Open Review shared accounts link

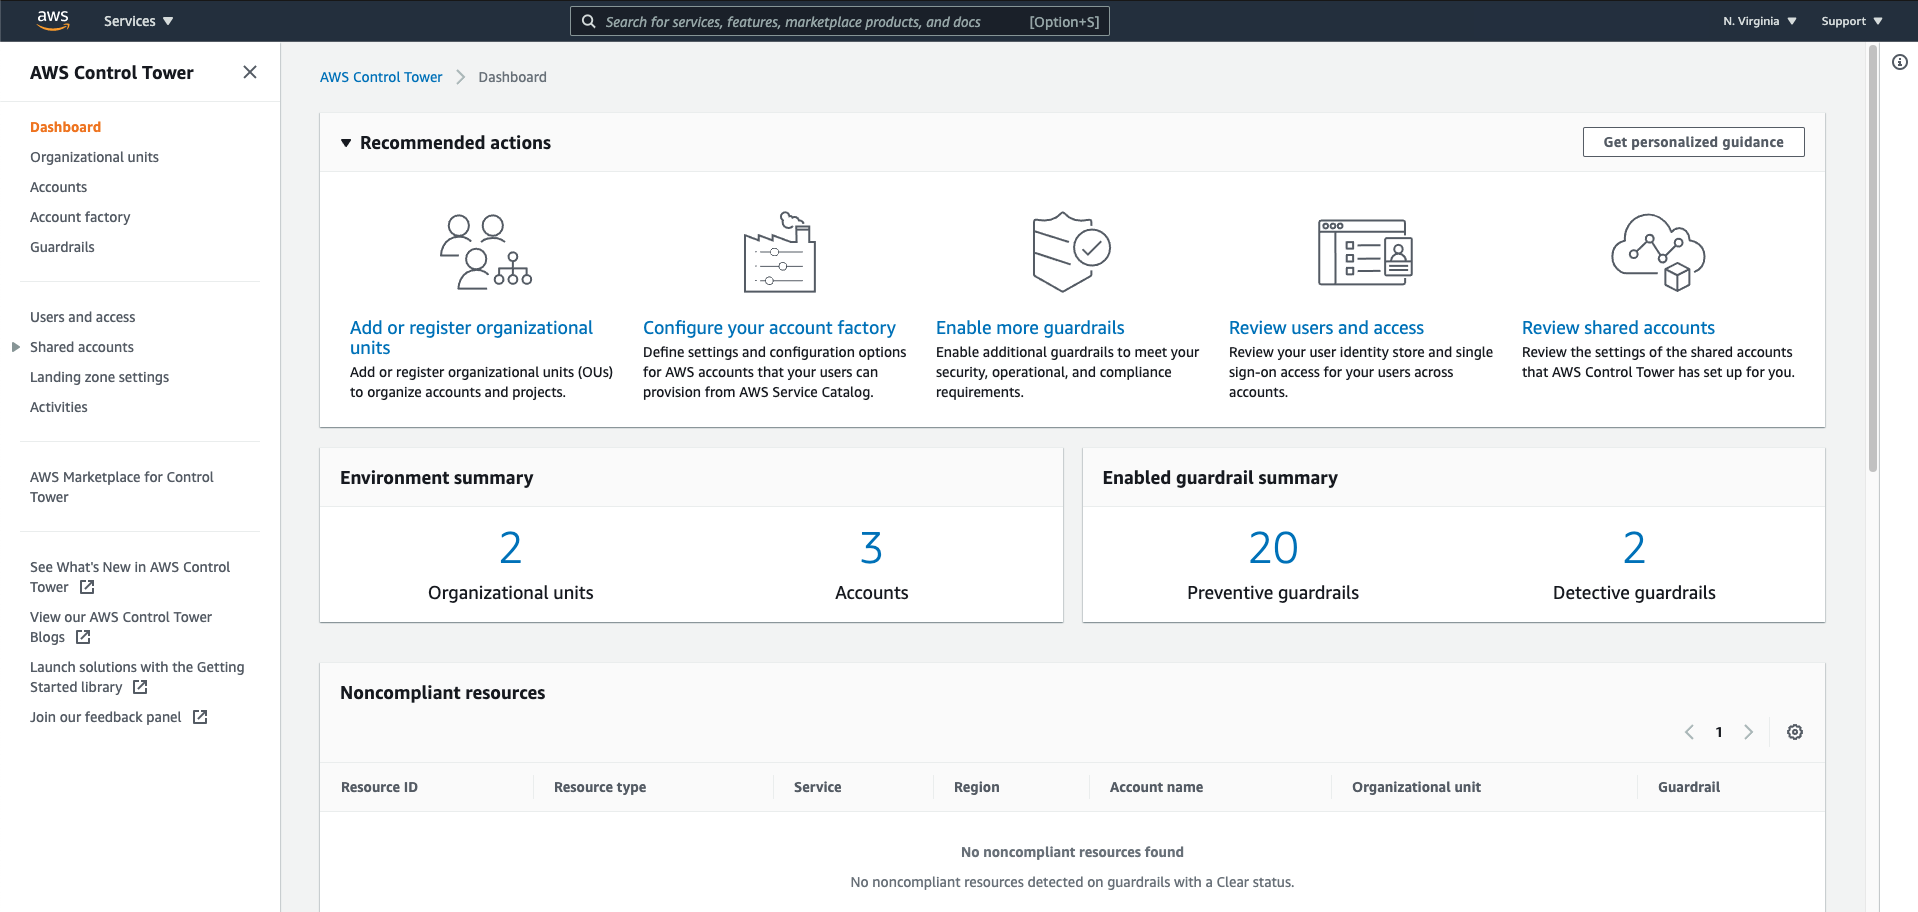(1618, 328)
